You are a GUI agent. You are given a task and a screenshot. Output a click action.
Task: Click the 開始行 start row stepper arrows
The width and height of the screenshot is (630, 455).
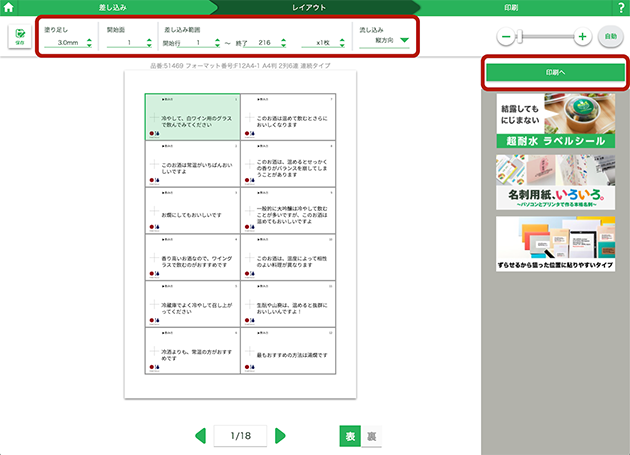pos(217,43)
